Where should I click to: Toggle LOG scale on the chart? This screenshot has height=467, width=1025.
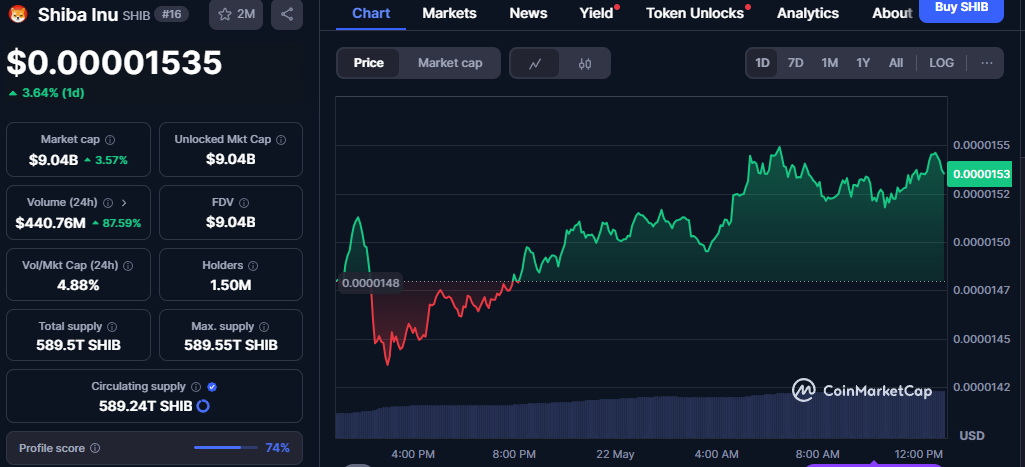click(x=941, y=63)
